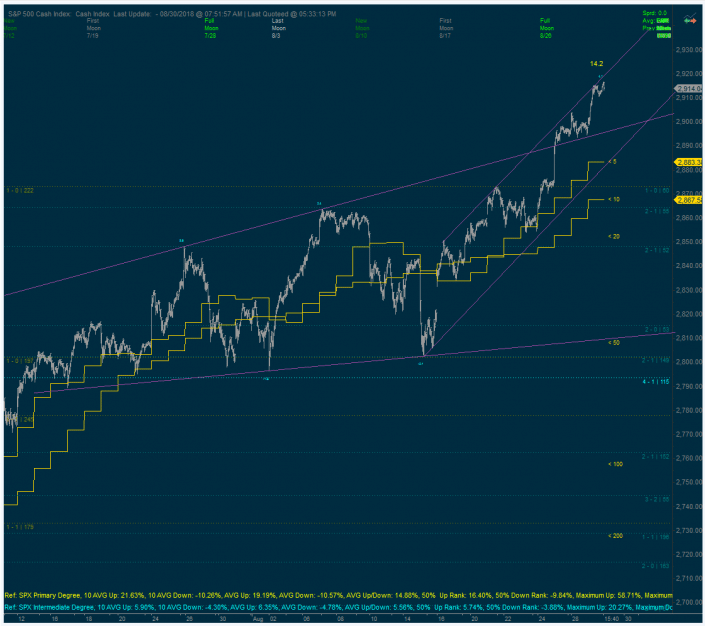
Task: Click the SPX Primary Degree reference line
Action: (339, 595)
